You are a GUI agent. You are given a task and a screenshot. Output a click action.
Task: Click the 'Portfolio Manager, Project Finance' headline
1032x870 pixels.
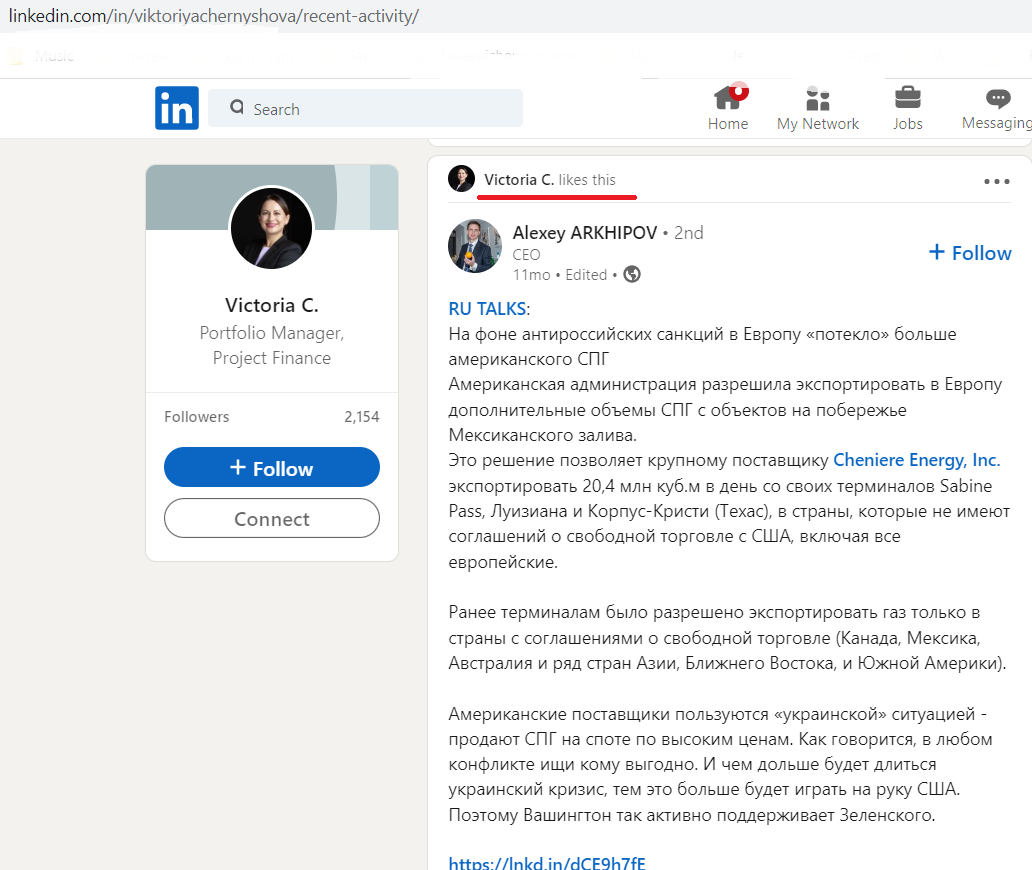click(272, 345)
